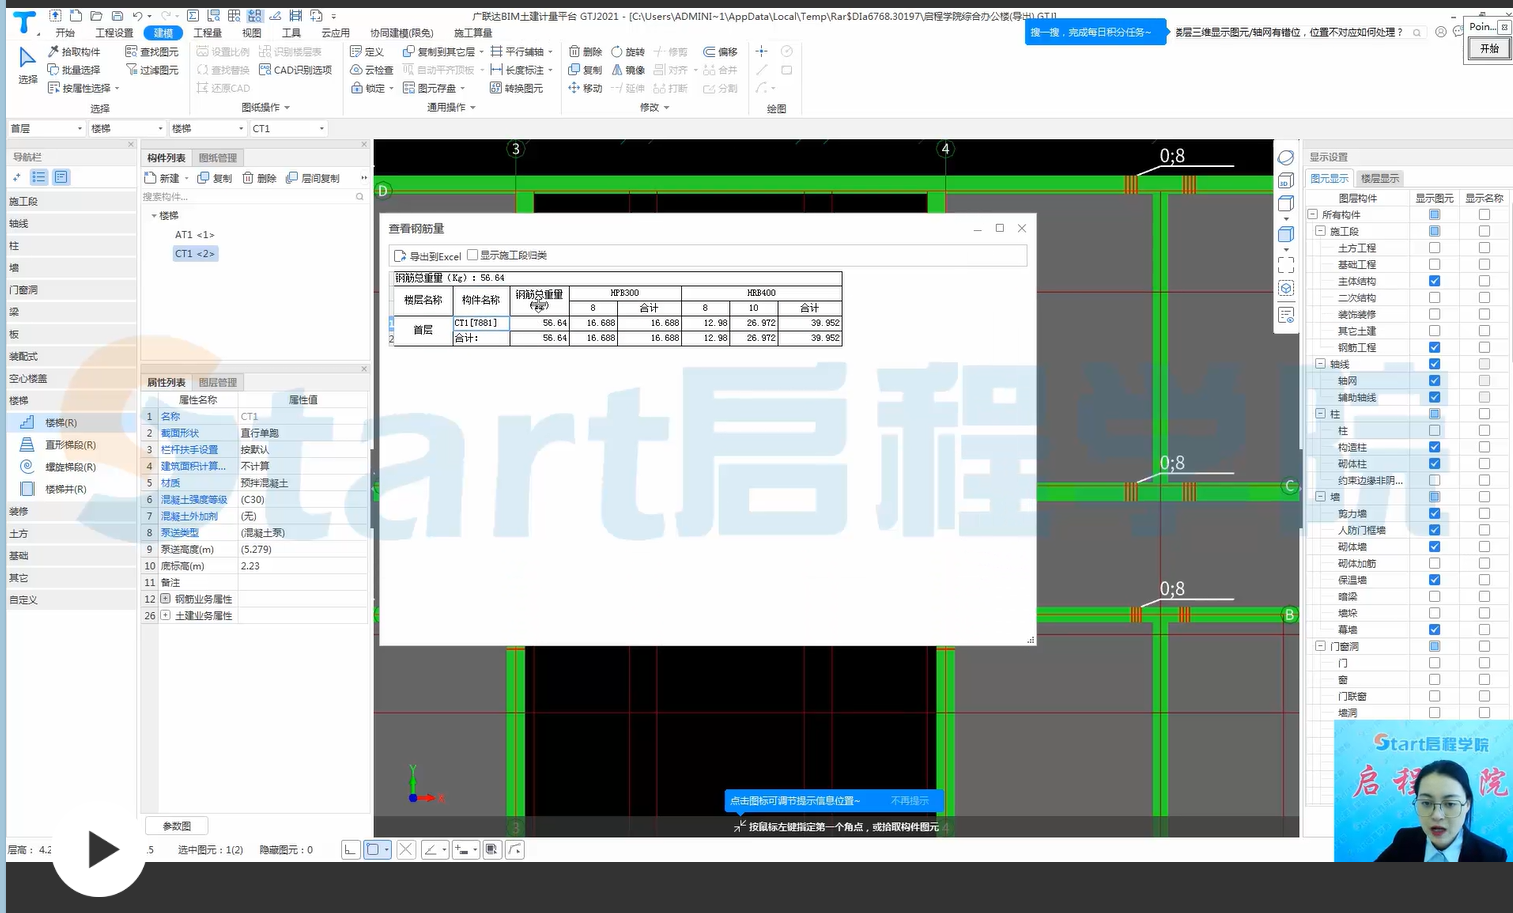This screenshot has height=913, width=1513.
Task: Collapse the 轴线 node in display settings
Action: (x=1320, y=364)
